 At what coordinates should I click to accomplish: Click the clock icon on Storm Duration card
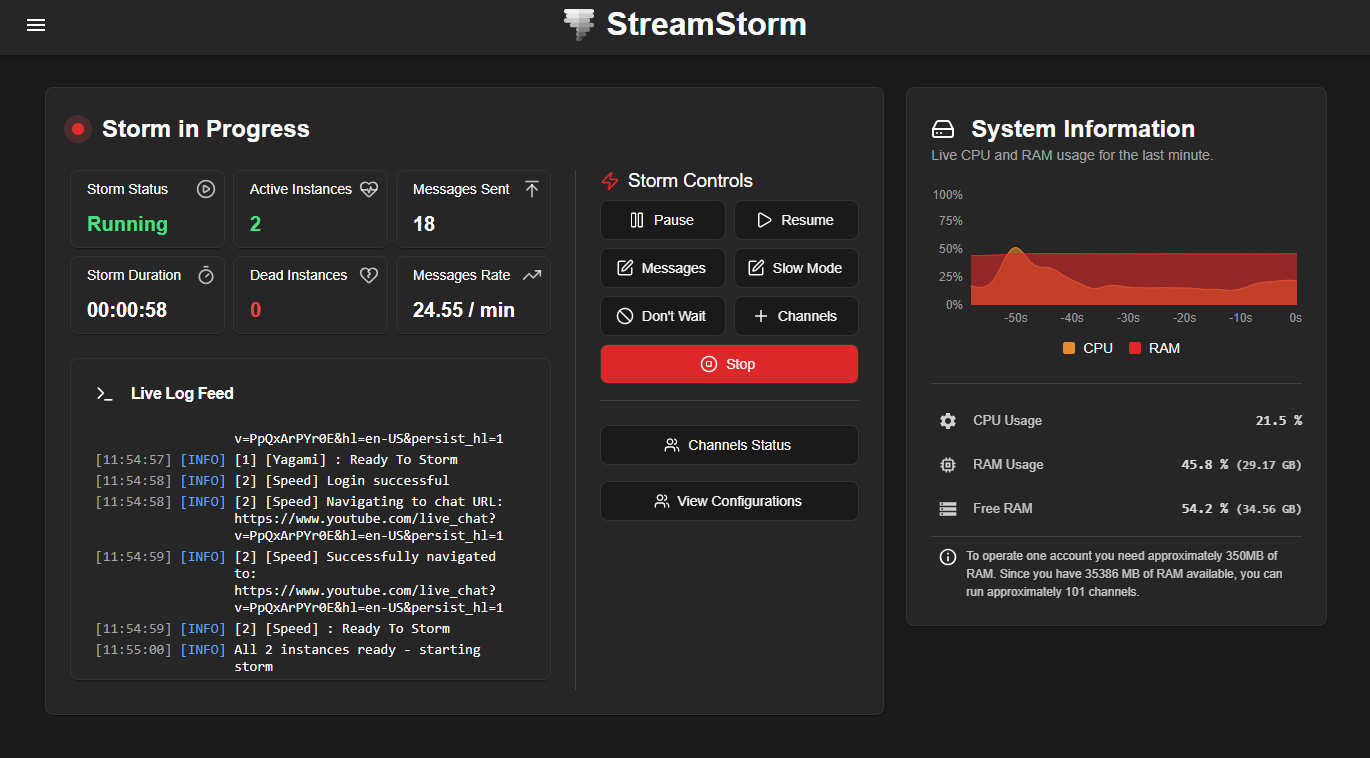click(x=206, y=275)
